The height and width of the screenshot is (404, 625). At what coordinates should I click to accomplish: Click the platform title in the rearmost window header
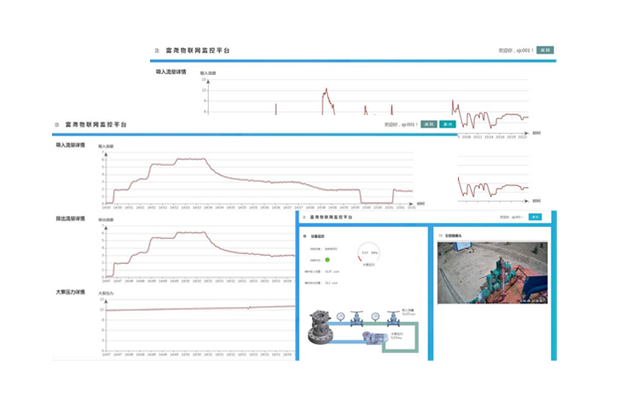click(198, 51)
